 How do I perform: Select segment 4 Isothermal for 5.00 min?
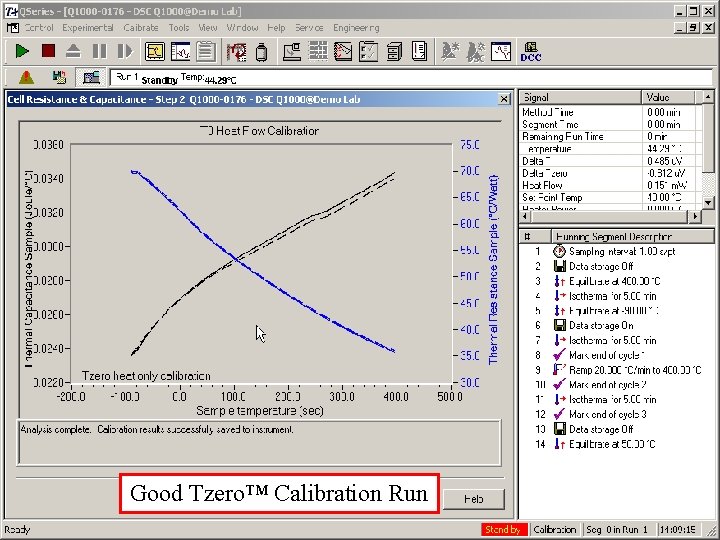point(615,296)
